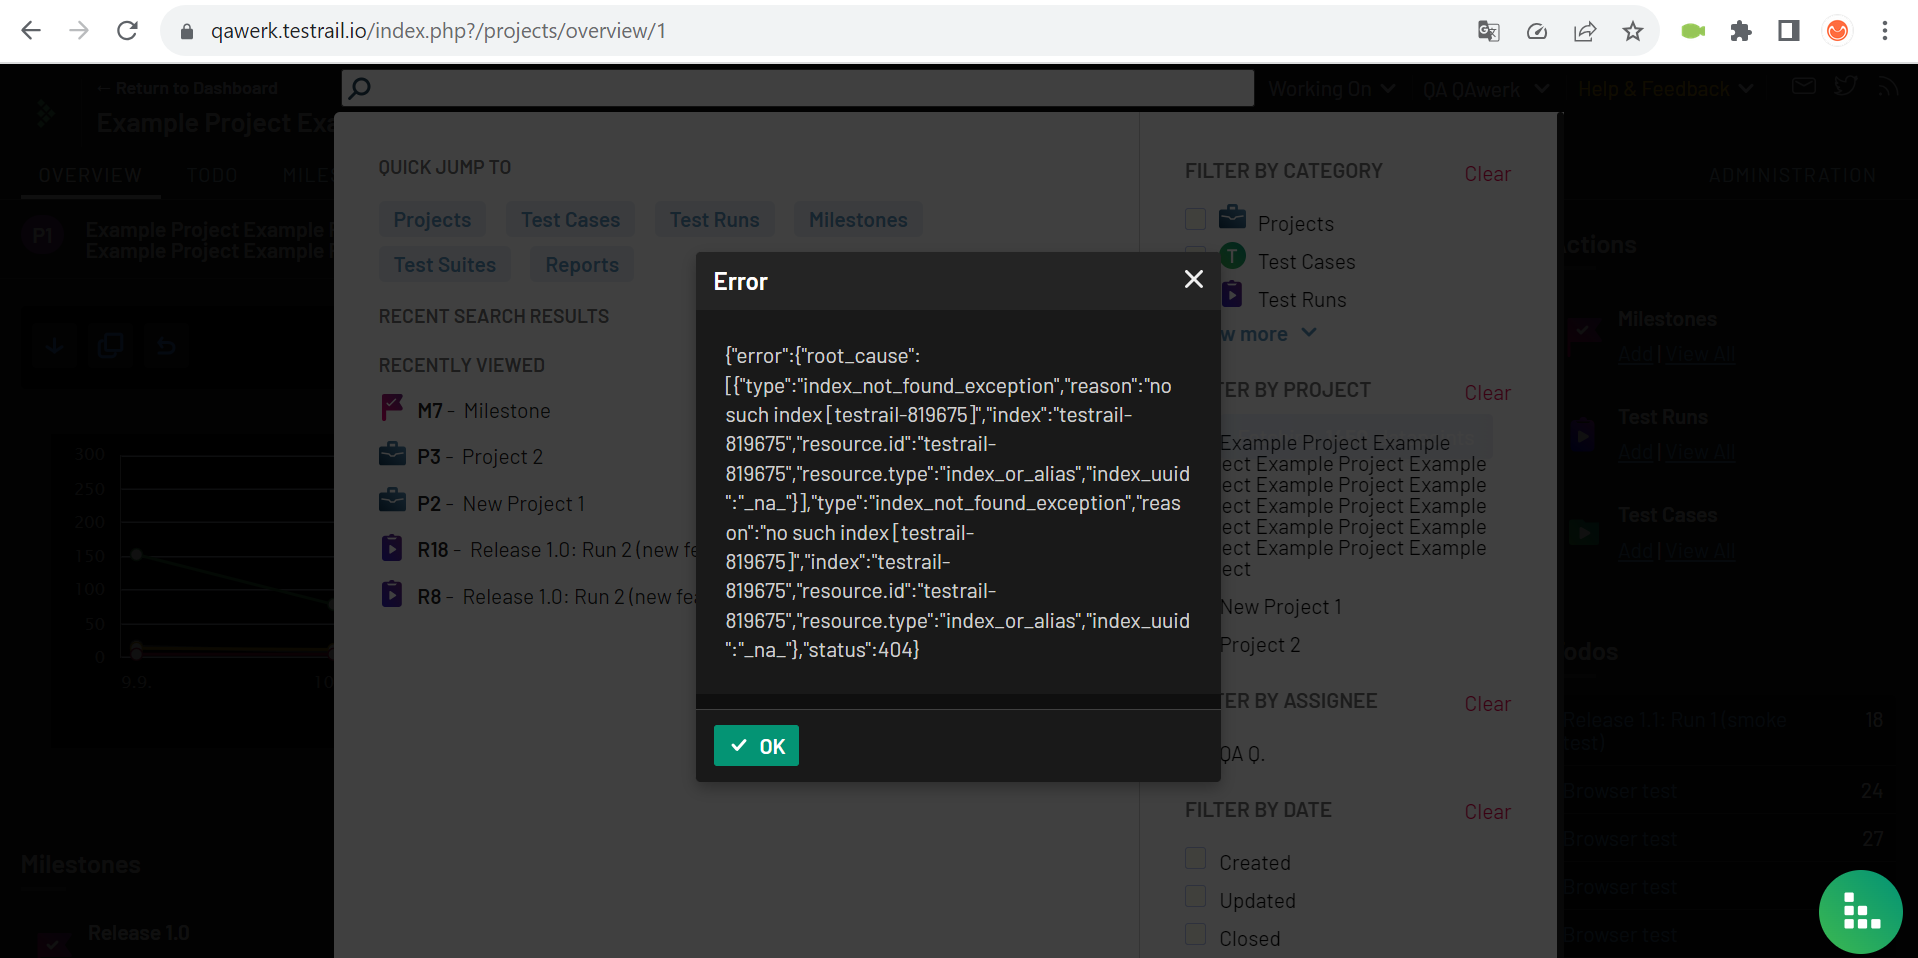Open the Working On dropdown
Viewport: 1918px width, 958px height.
coord(1331,89)
